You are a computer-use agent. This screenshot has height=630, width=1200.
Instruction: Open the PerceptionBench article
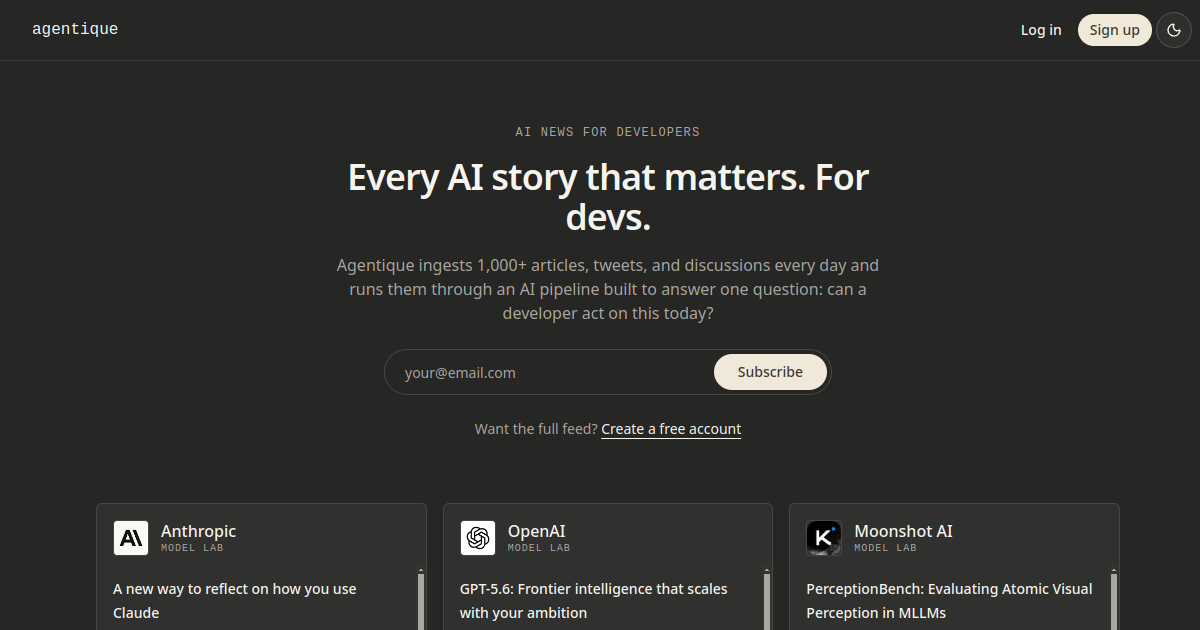pos(949,601)
